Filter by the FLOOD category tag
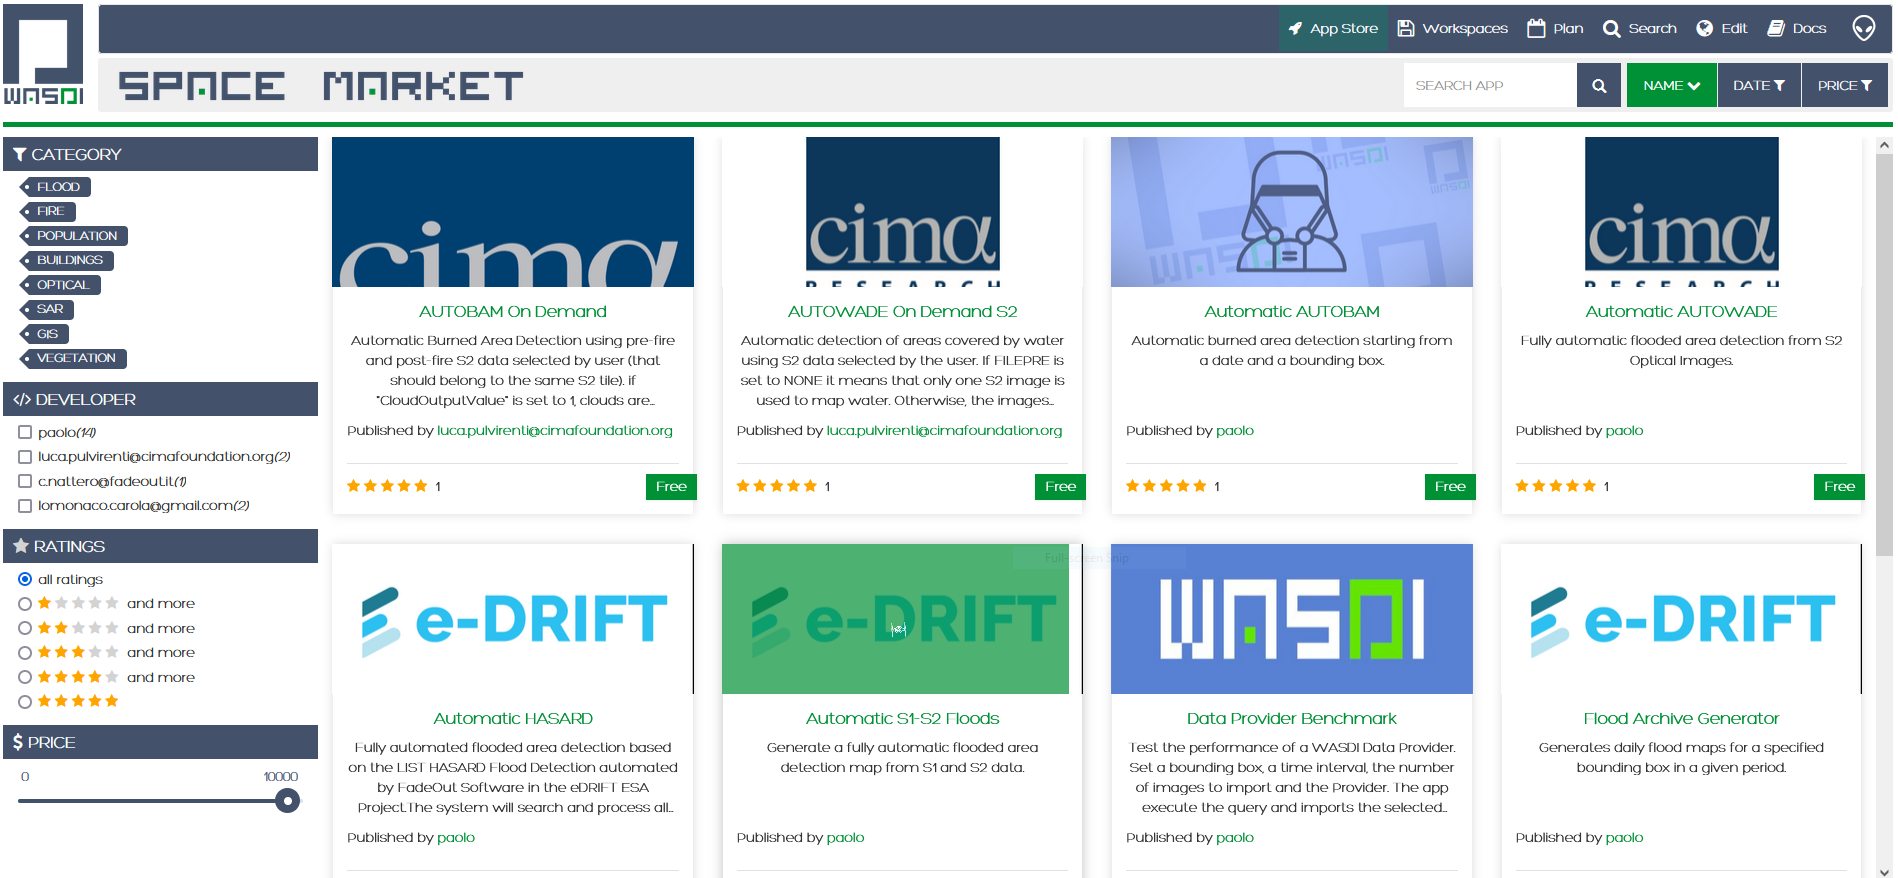Viewport: 1898px width, 878px height. click(x=56, y=187)
